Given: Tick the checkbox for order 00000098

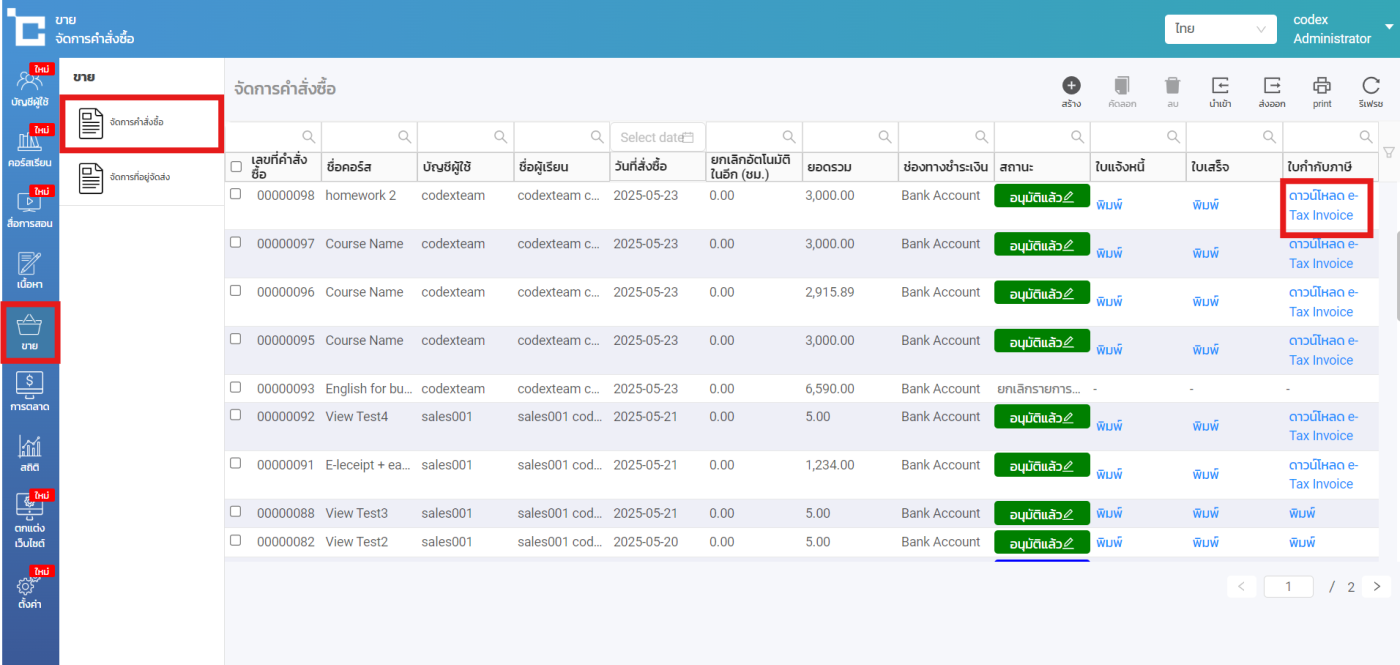Looking at the screenshot, I should 236,194.
